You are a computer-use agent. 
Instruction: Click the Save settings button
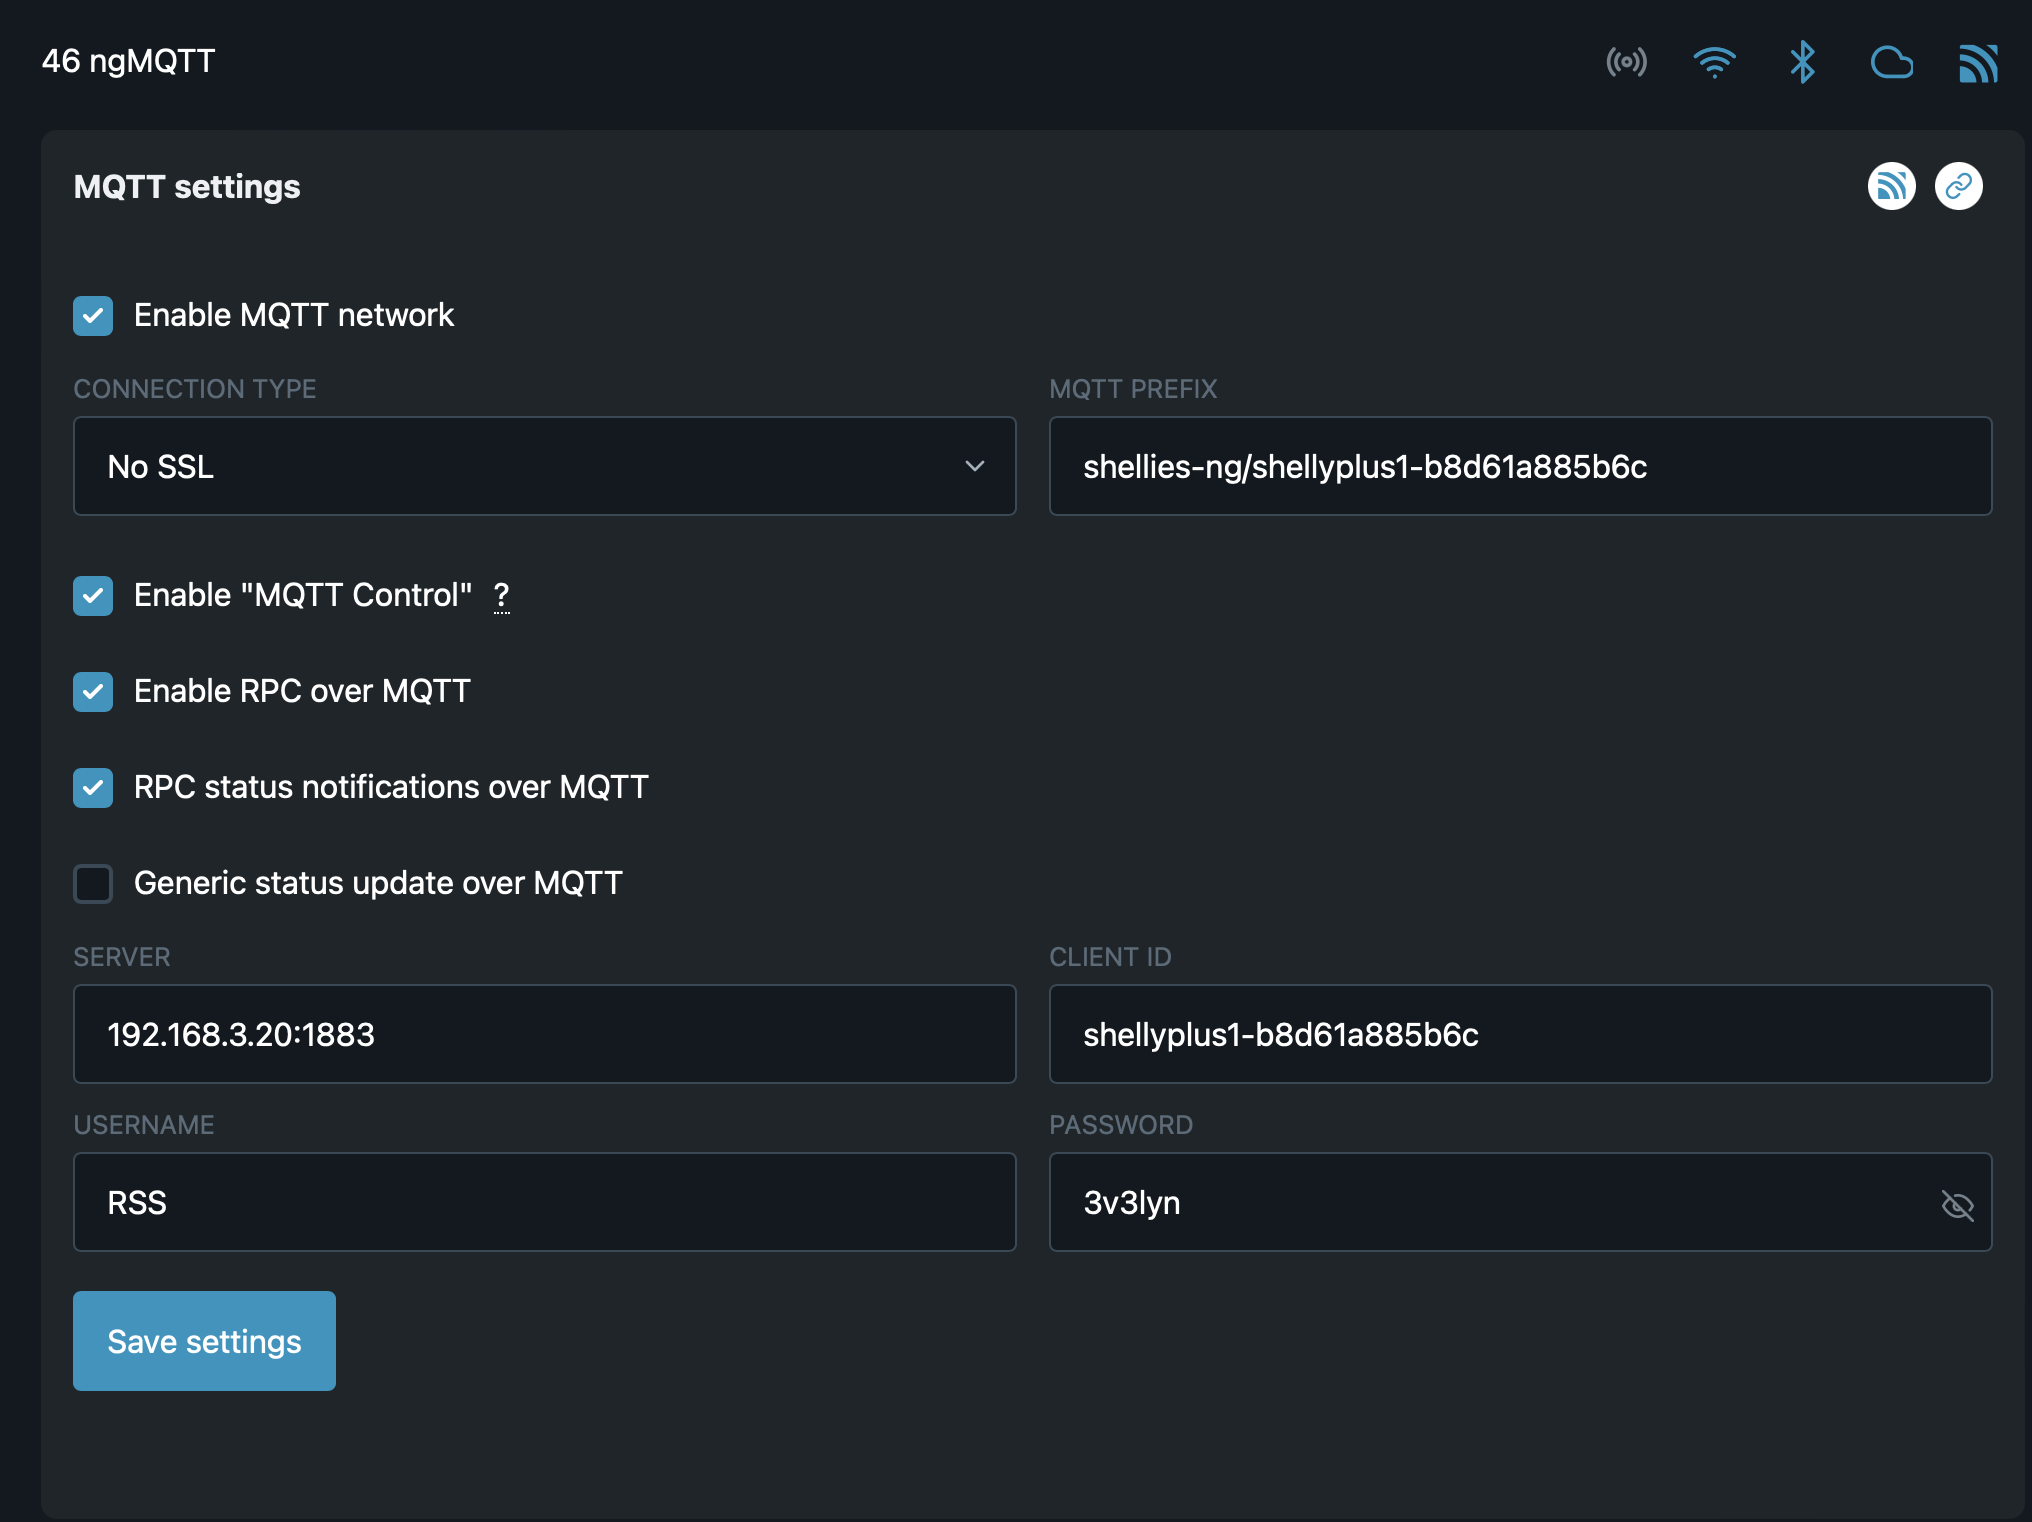[204, 1341]
